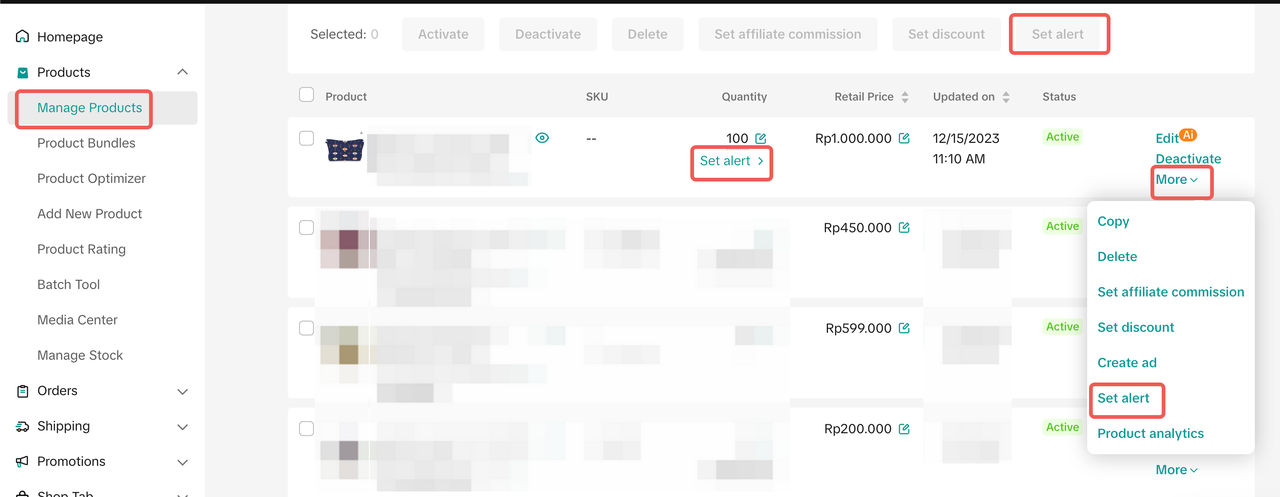Click the Products bag icon in sidebar
The width and height of the screenshot is (1280, 497).
pyautogui.click(x=23, y=72)
